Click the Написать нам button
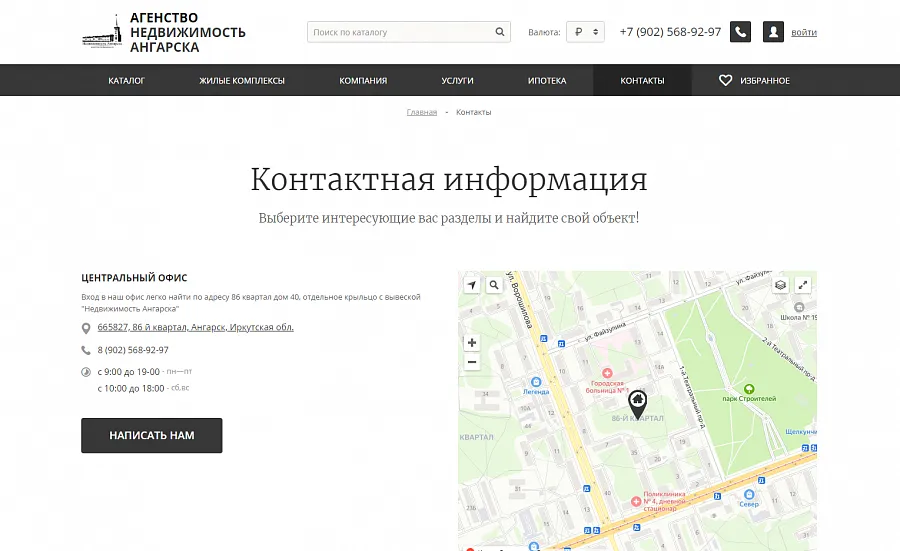This screenshot has height=551, width=900. [x=152, y=436]
